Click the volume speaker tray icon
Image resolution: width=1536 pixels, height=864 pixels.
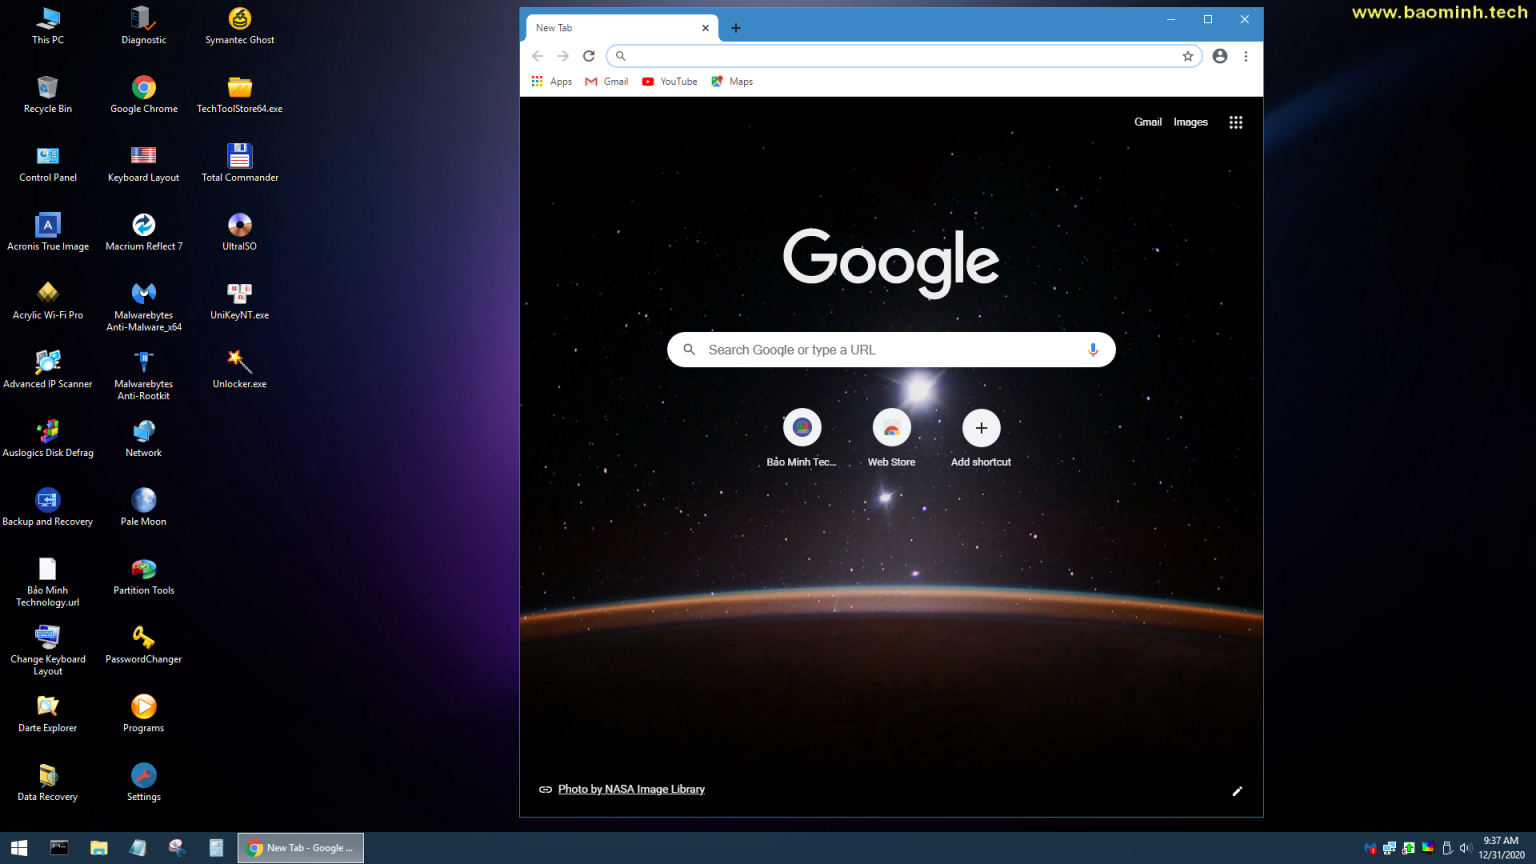click(1465, 848)
